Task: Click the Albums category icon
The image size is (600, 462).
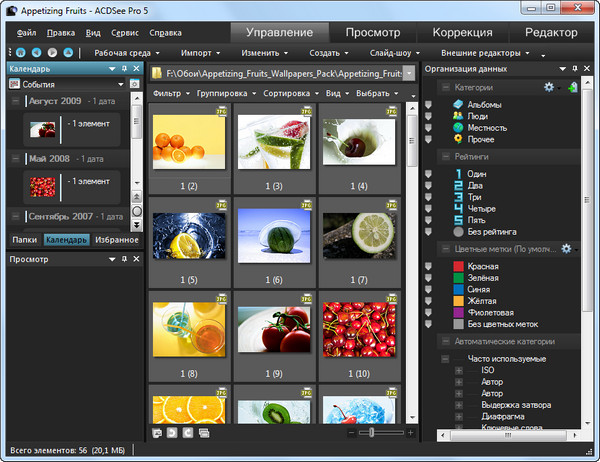Action: click(x=456, y=104)
